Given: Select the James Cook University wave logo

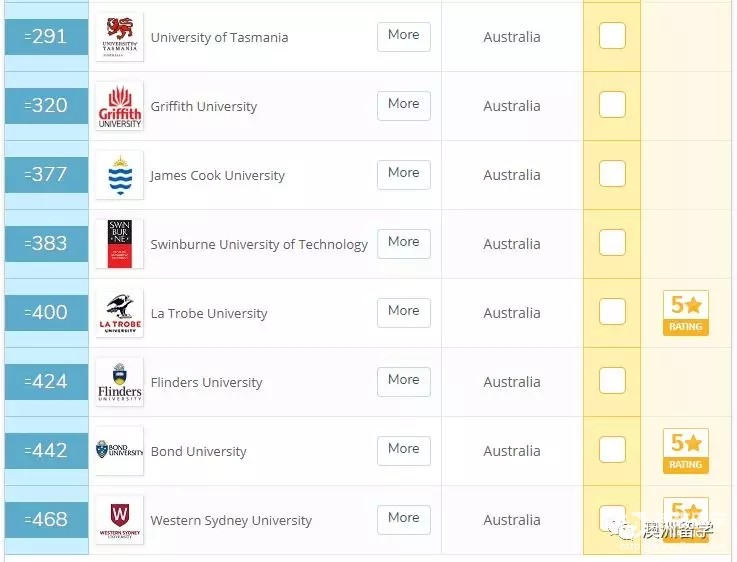Looking at the screenshot, I should pyautogui.click(x=119, y=175).
